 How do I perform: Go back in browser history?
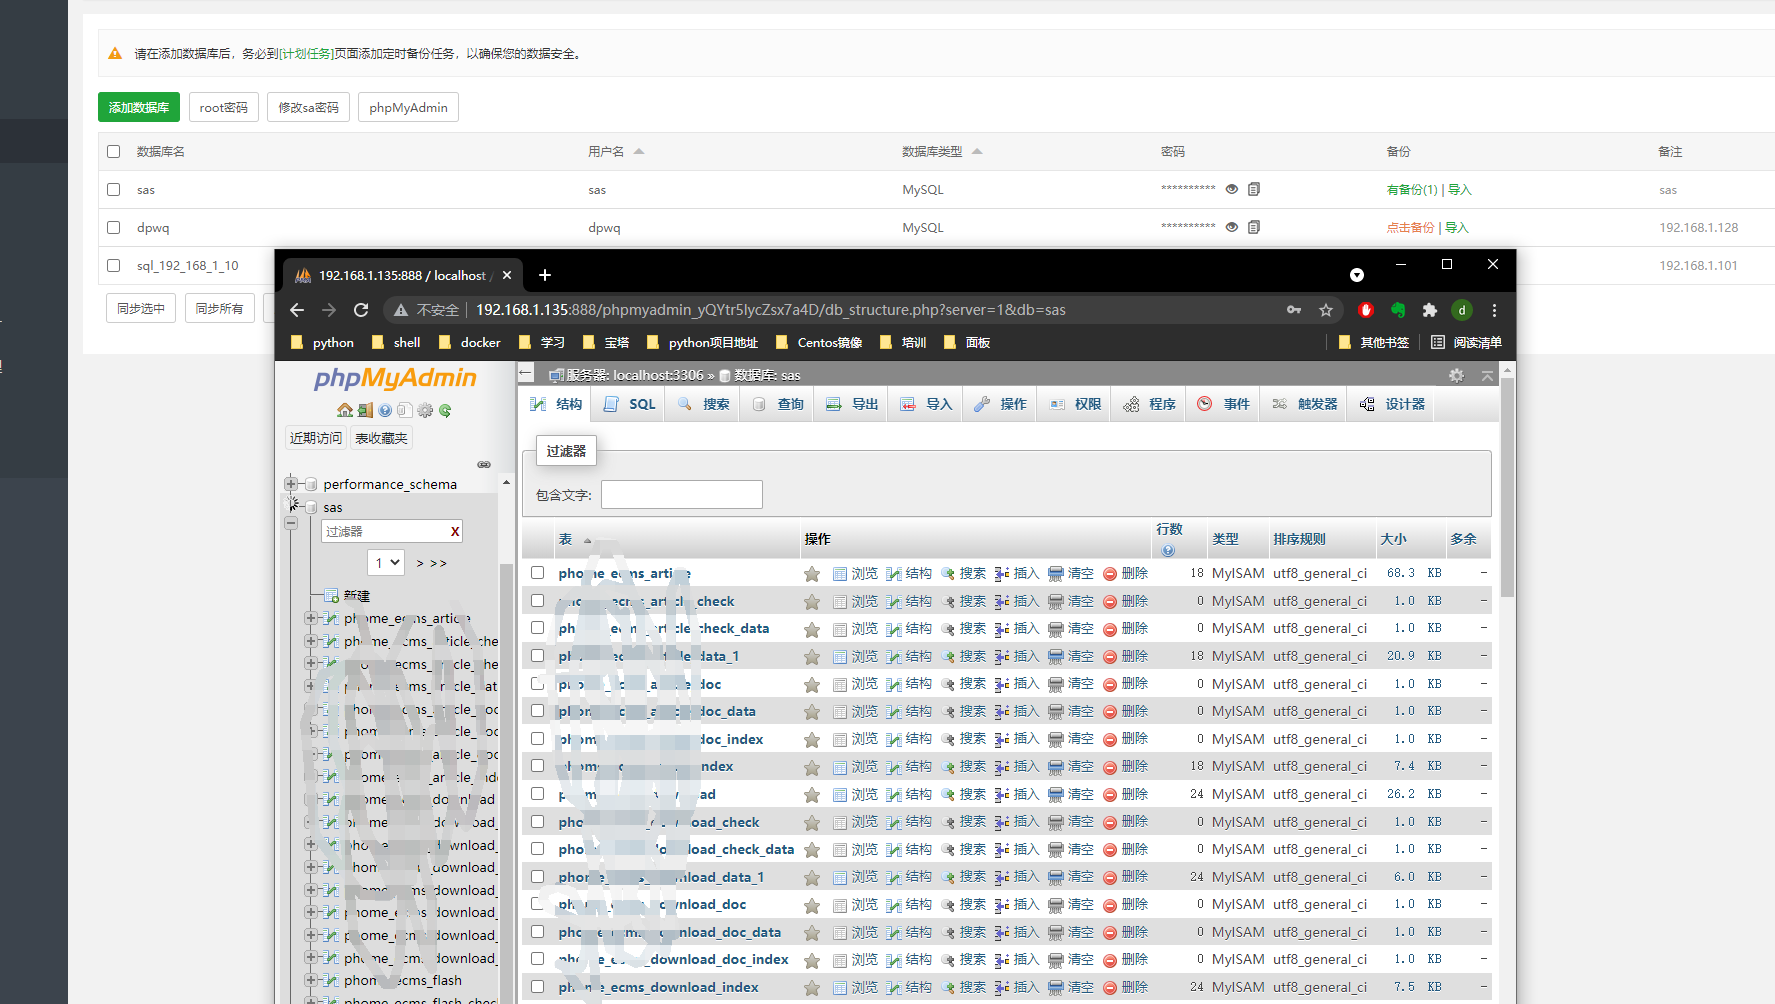[296, 310]
